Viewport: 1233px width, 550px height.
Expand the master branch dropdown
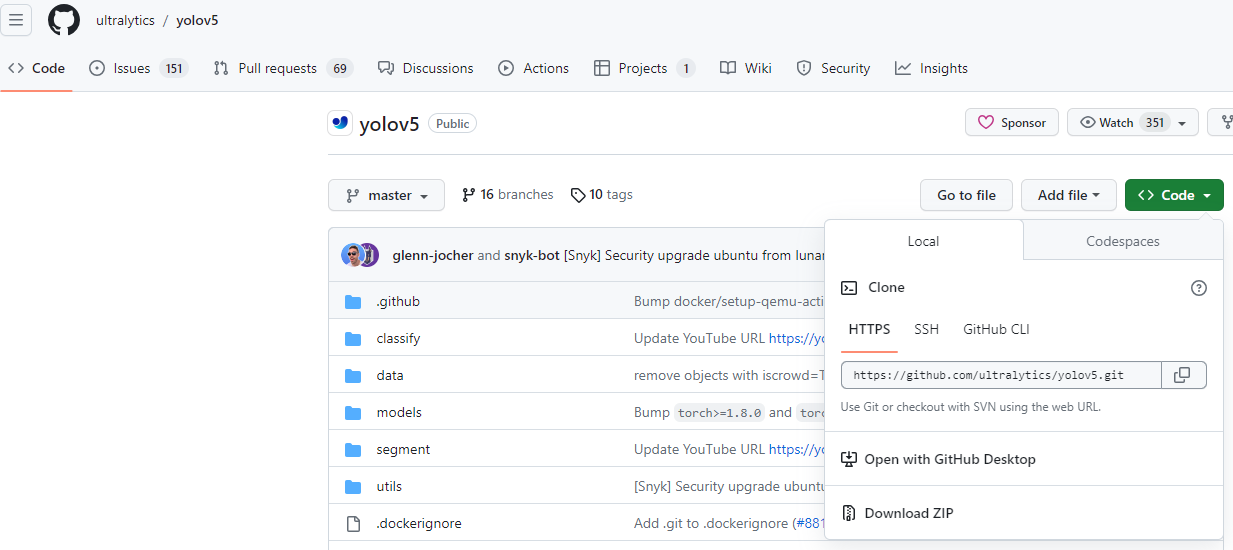(x=386, y=195)
